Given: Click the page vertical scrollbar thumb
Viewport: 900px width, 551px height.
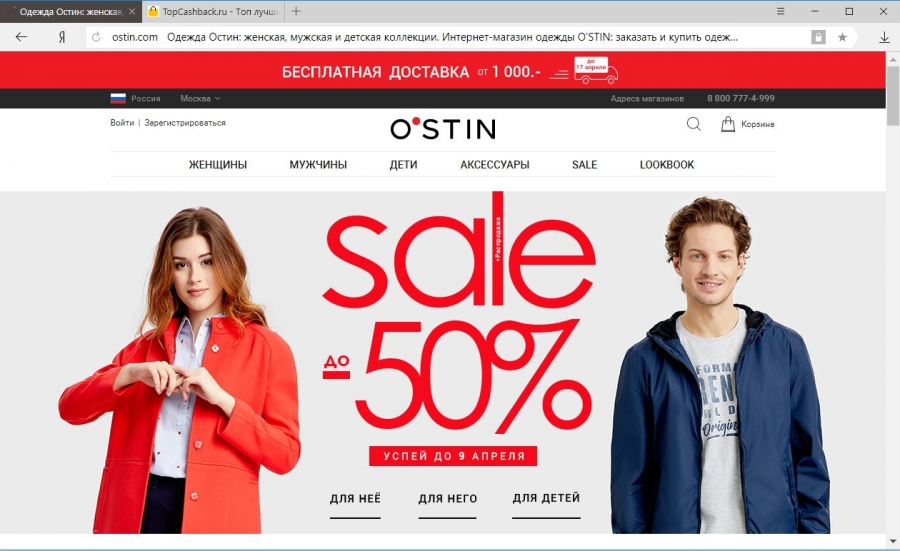Looking at the screenshot, I should (893, 95).
